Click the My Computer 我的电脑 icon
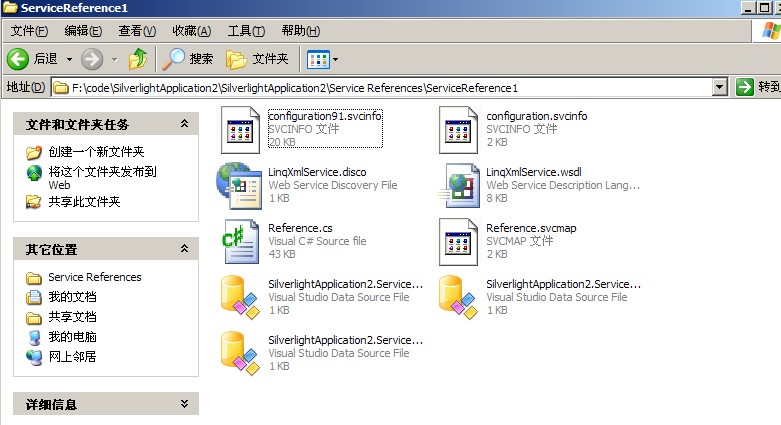 click(34, 337)
